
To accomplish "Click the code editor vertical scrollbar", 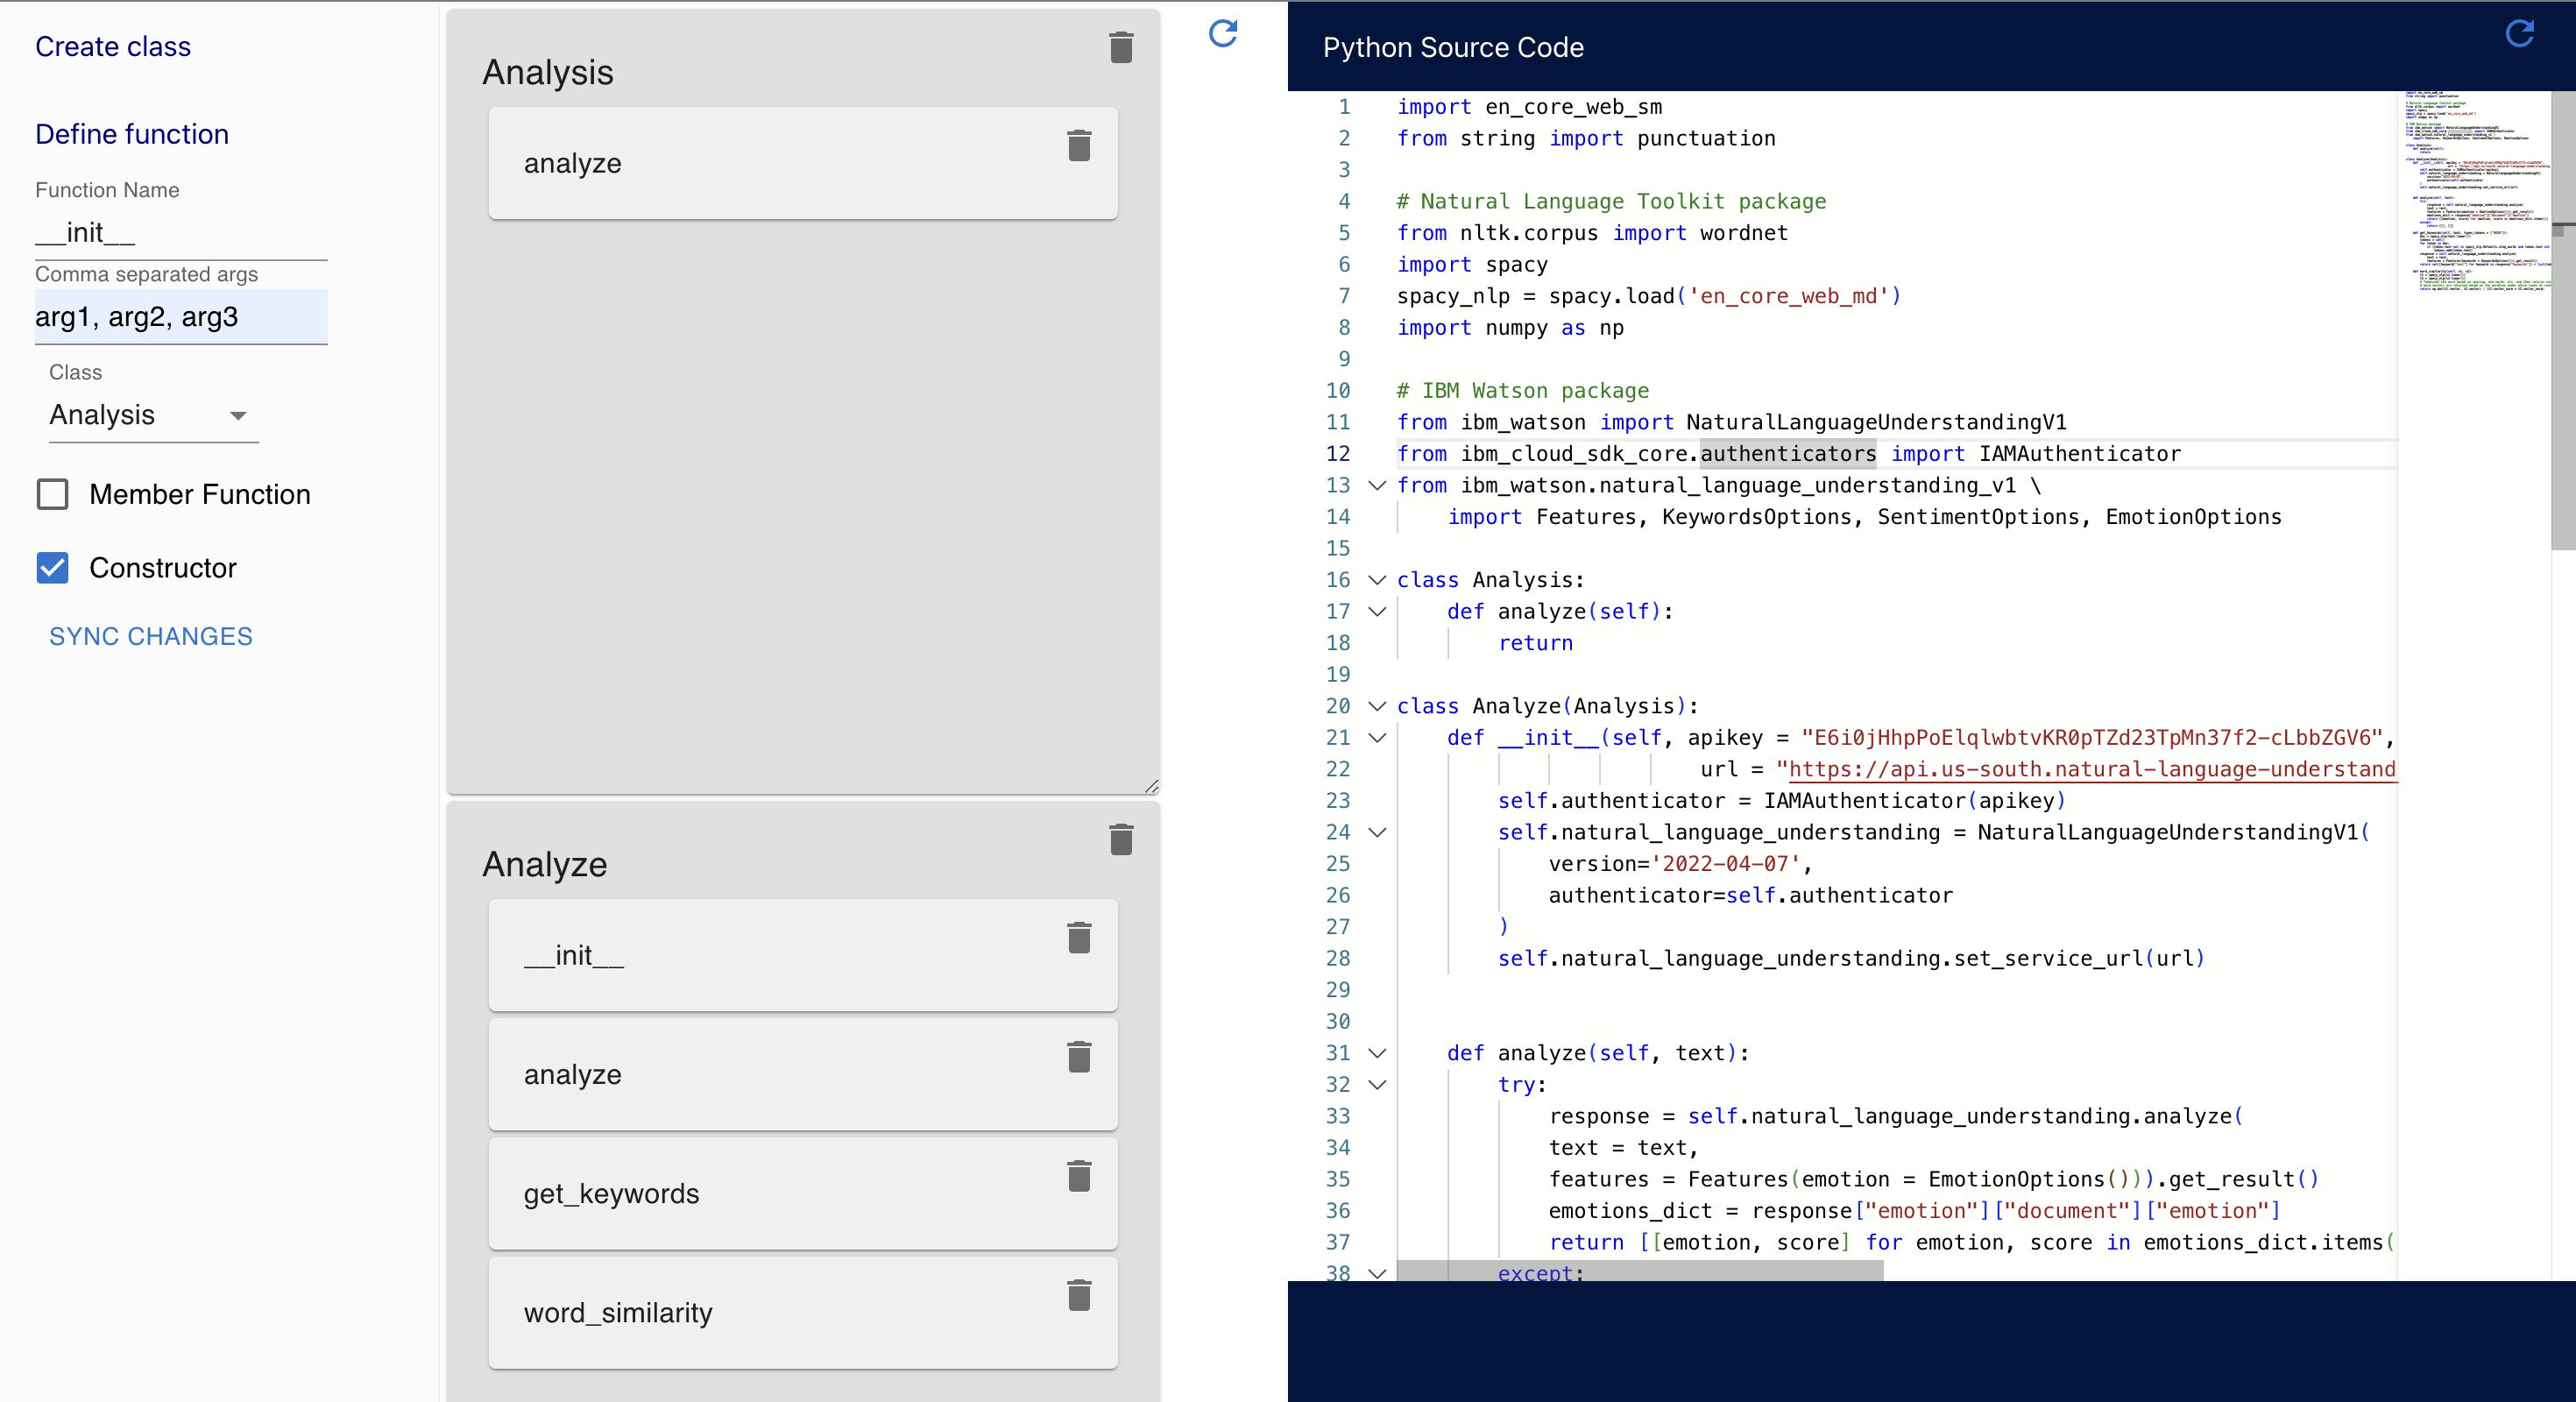I will click(x=2563, y=320).
